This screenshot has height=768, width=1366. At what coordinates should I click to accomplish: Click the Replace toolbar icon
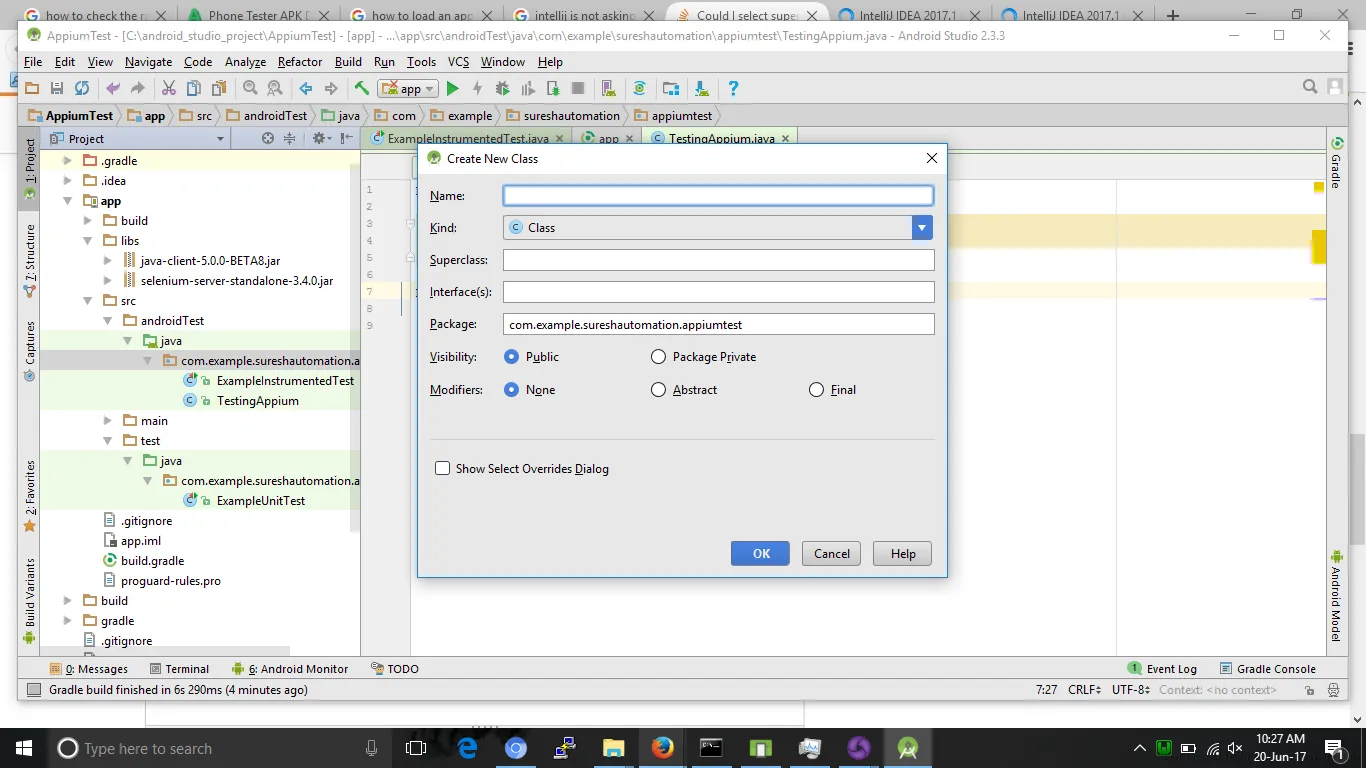(x=275, y=89)
